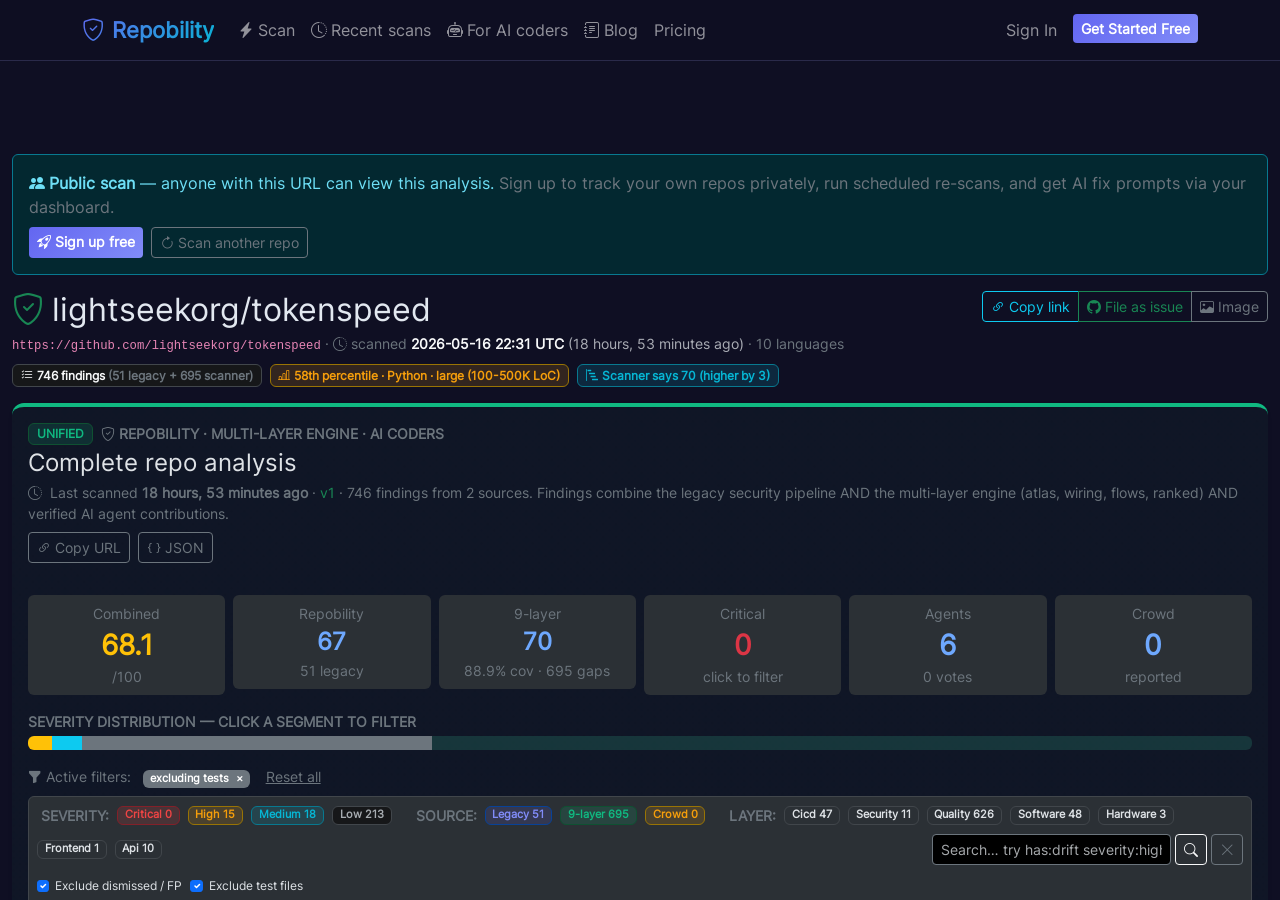Open the Scan nav item

(267, 30)
